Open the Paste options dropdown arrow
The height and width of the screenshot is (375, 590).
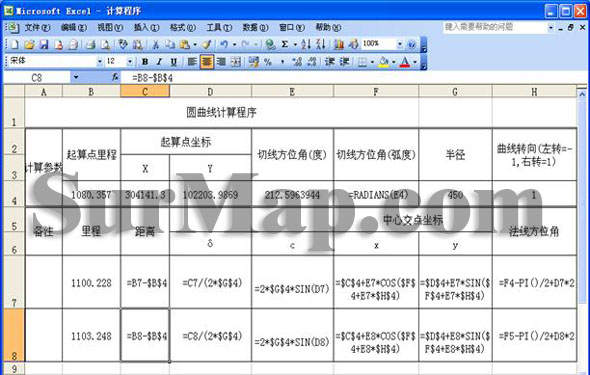(x=195, y=44)
